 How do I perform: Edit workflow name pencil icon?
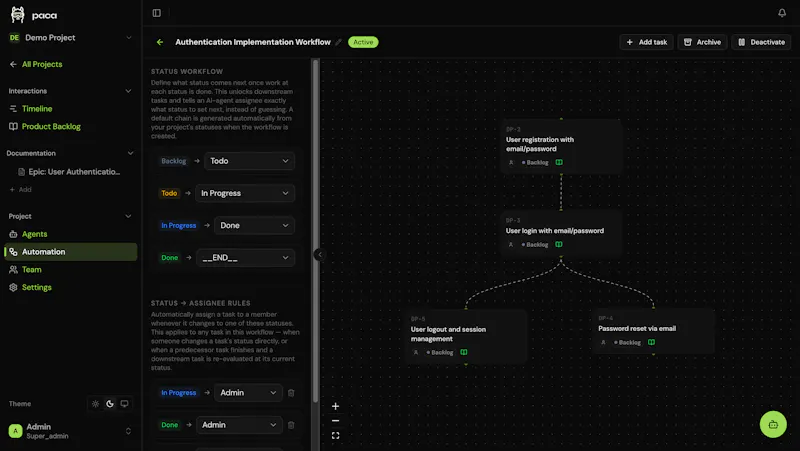click(338, 42)
